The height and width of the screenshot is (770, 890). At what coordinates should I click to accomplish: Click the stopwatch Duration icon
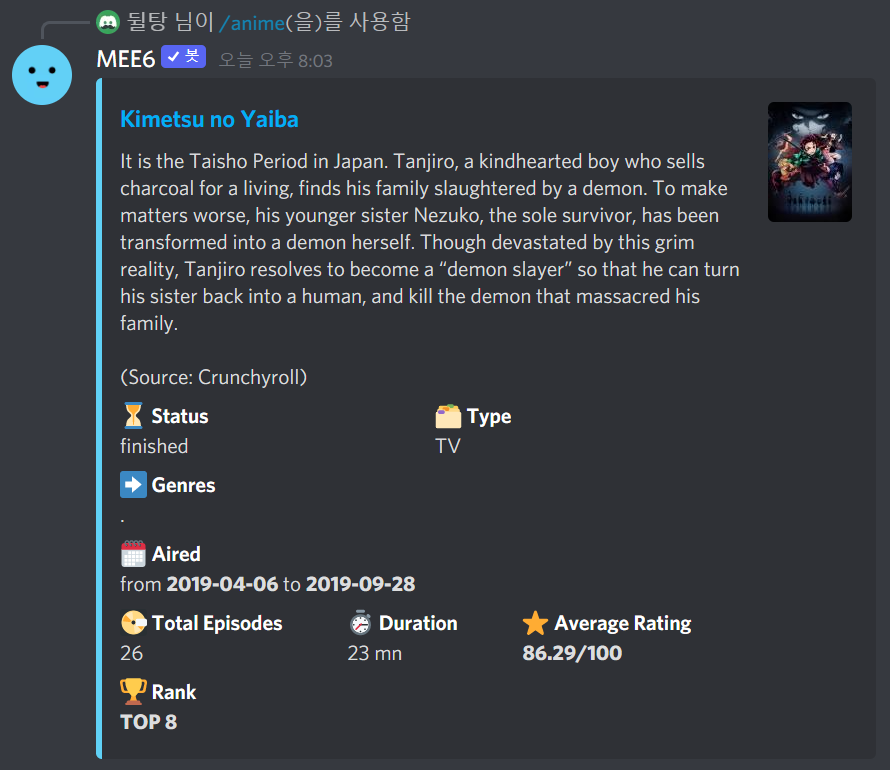[x=360, y=622]
